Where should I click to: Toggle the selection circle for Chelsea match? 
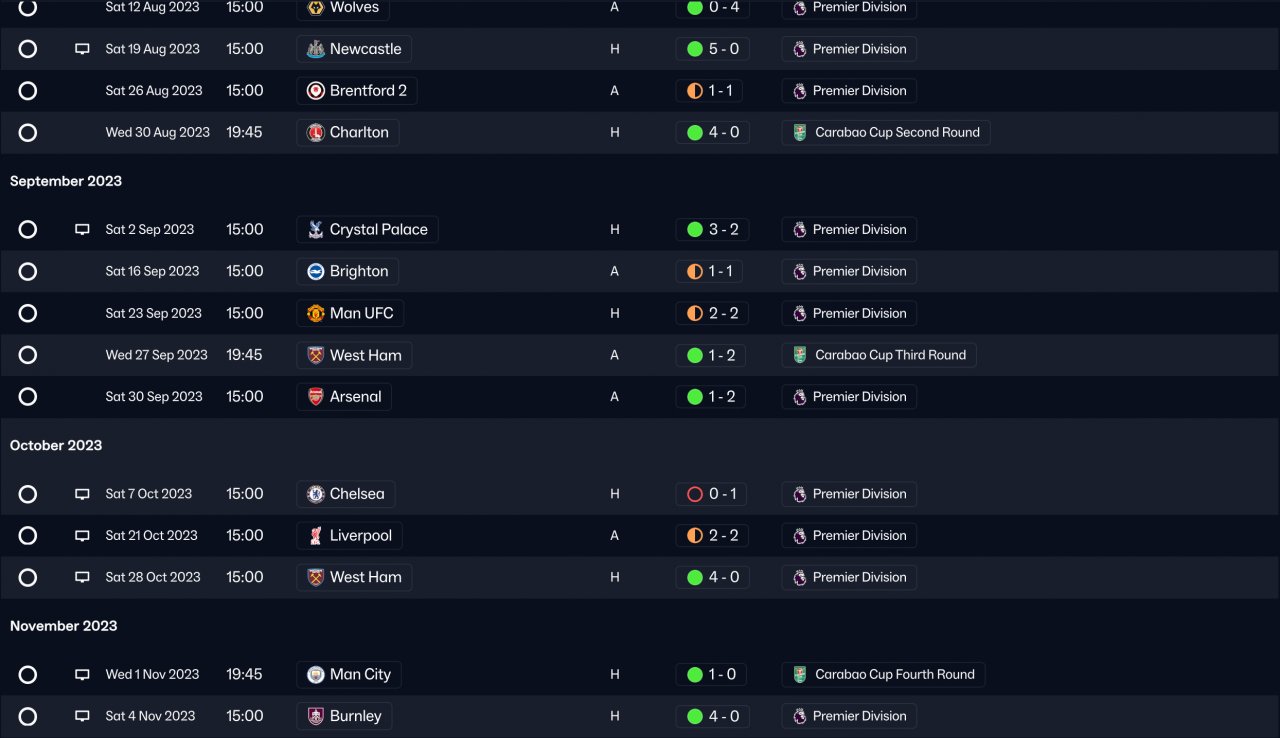[x=28, y=494]
